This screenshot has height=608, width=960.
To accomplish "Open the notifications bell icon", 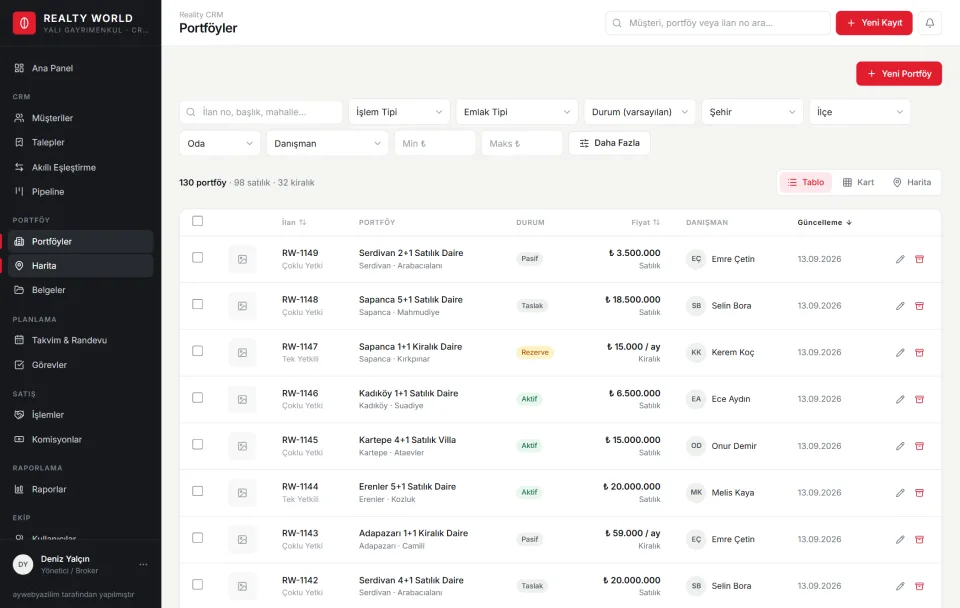I will tap(929, 23).
